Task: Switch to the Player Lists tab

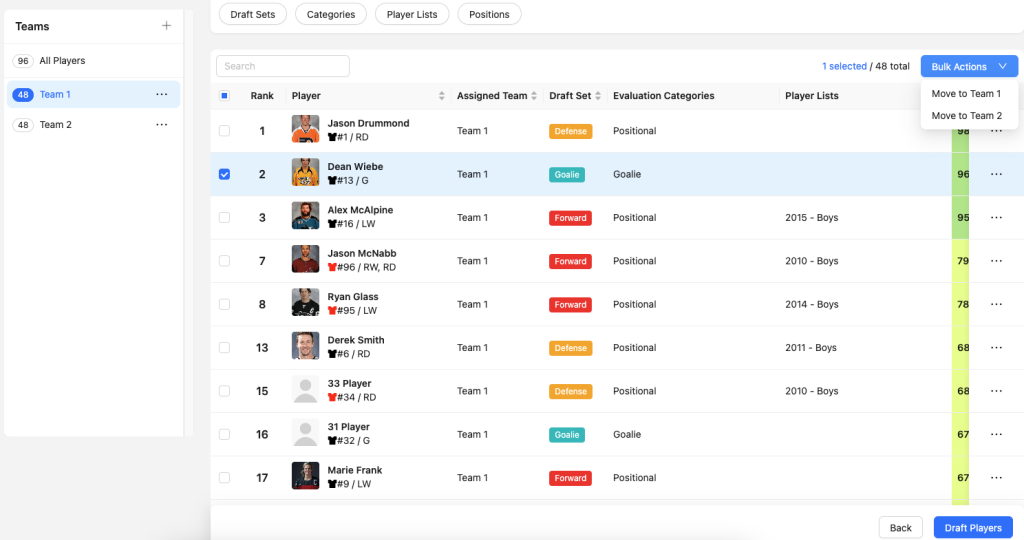Action: pyautogui.click(x=412, y=14)
